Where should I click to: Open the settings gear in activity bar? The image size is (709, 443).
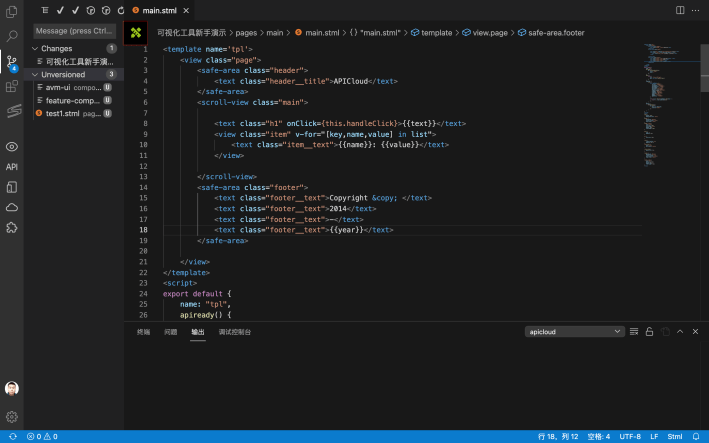12,416
